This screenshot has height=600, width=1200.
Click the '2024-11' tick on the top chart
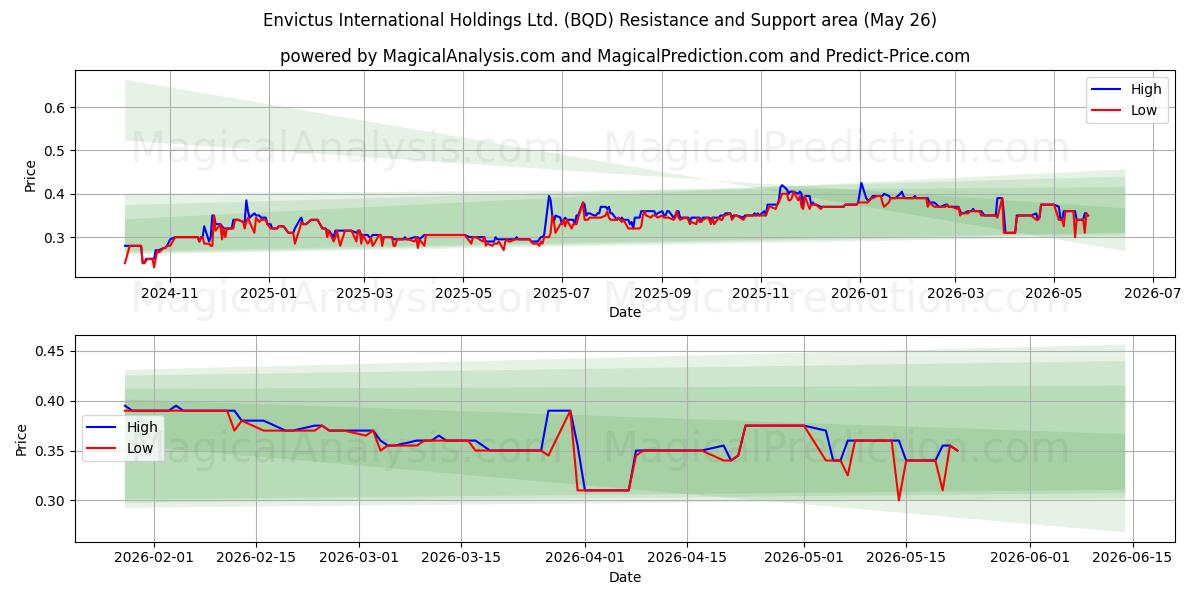(x=169, y=294)
